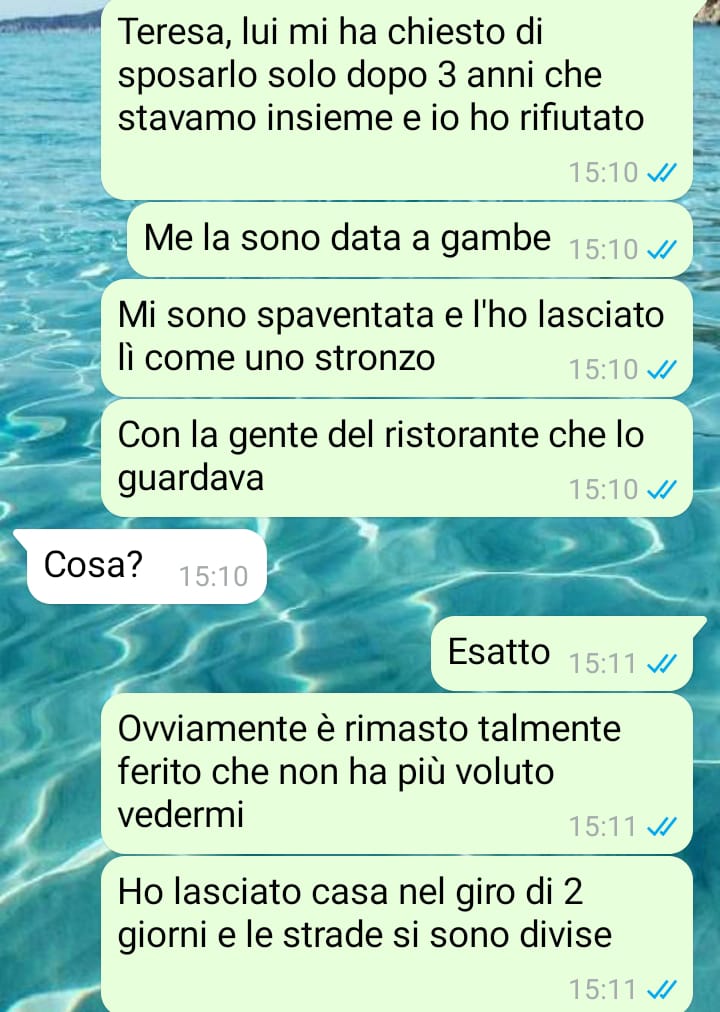Screen dimensions: 720x1012
Task: Tap the read ticks on the "Ho lasciato casa" message
Action: coord(661,989)
